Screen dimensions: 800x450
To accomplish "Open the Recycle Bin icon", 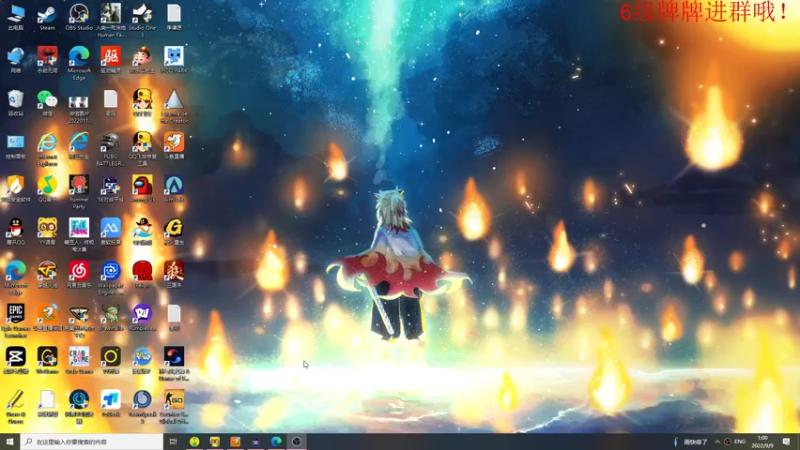I will [15, 103].
